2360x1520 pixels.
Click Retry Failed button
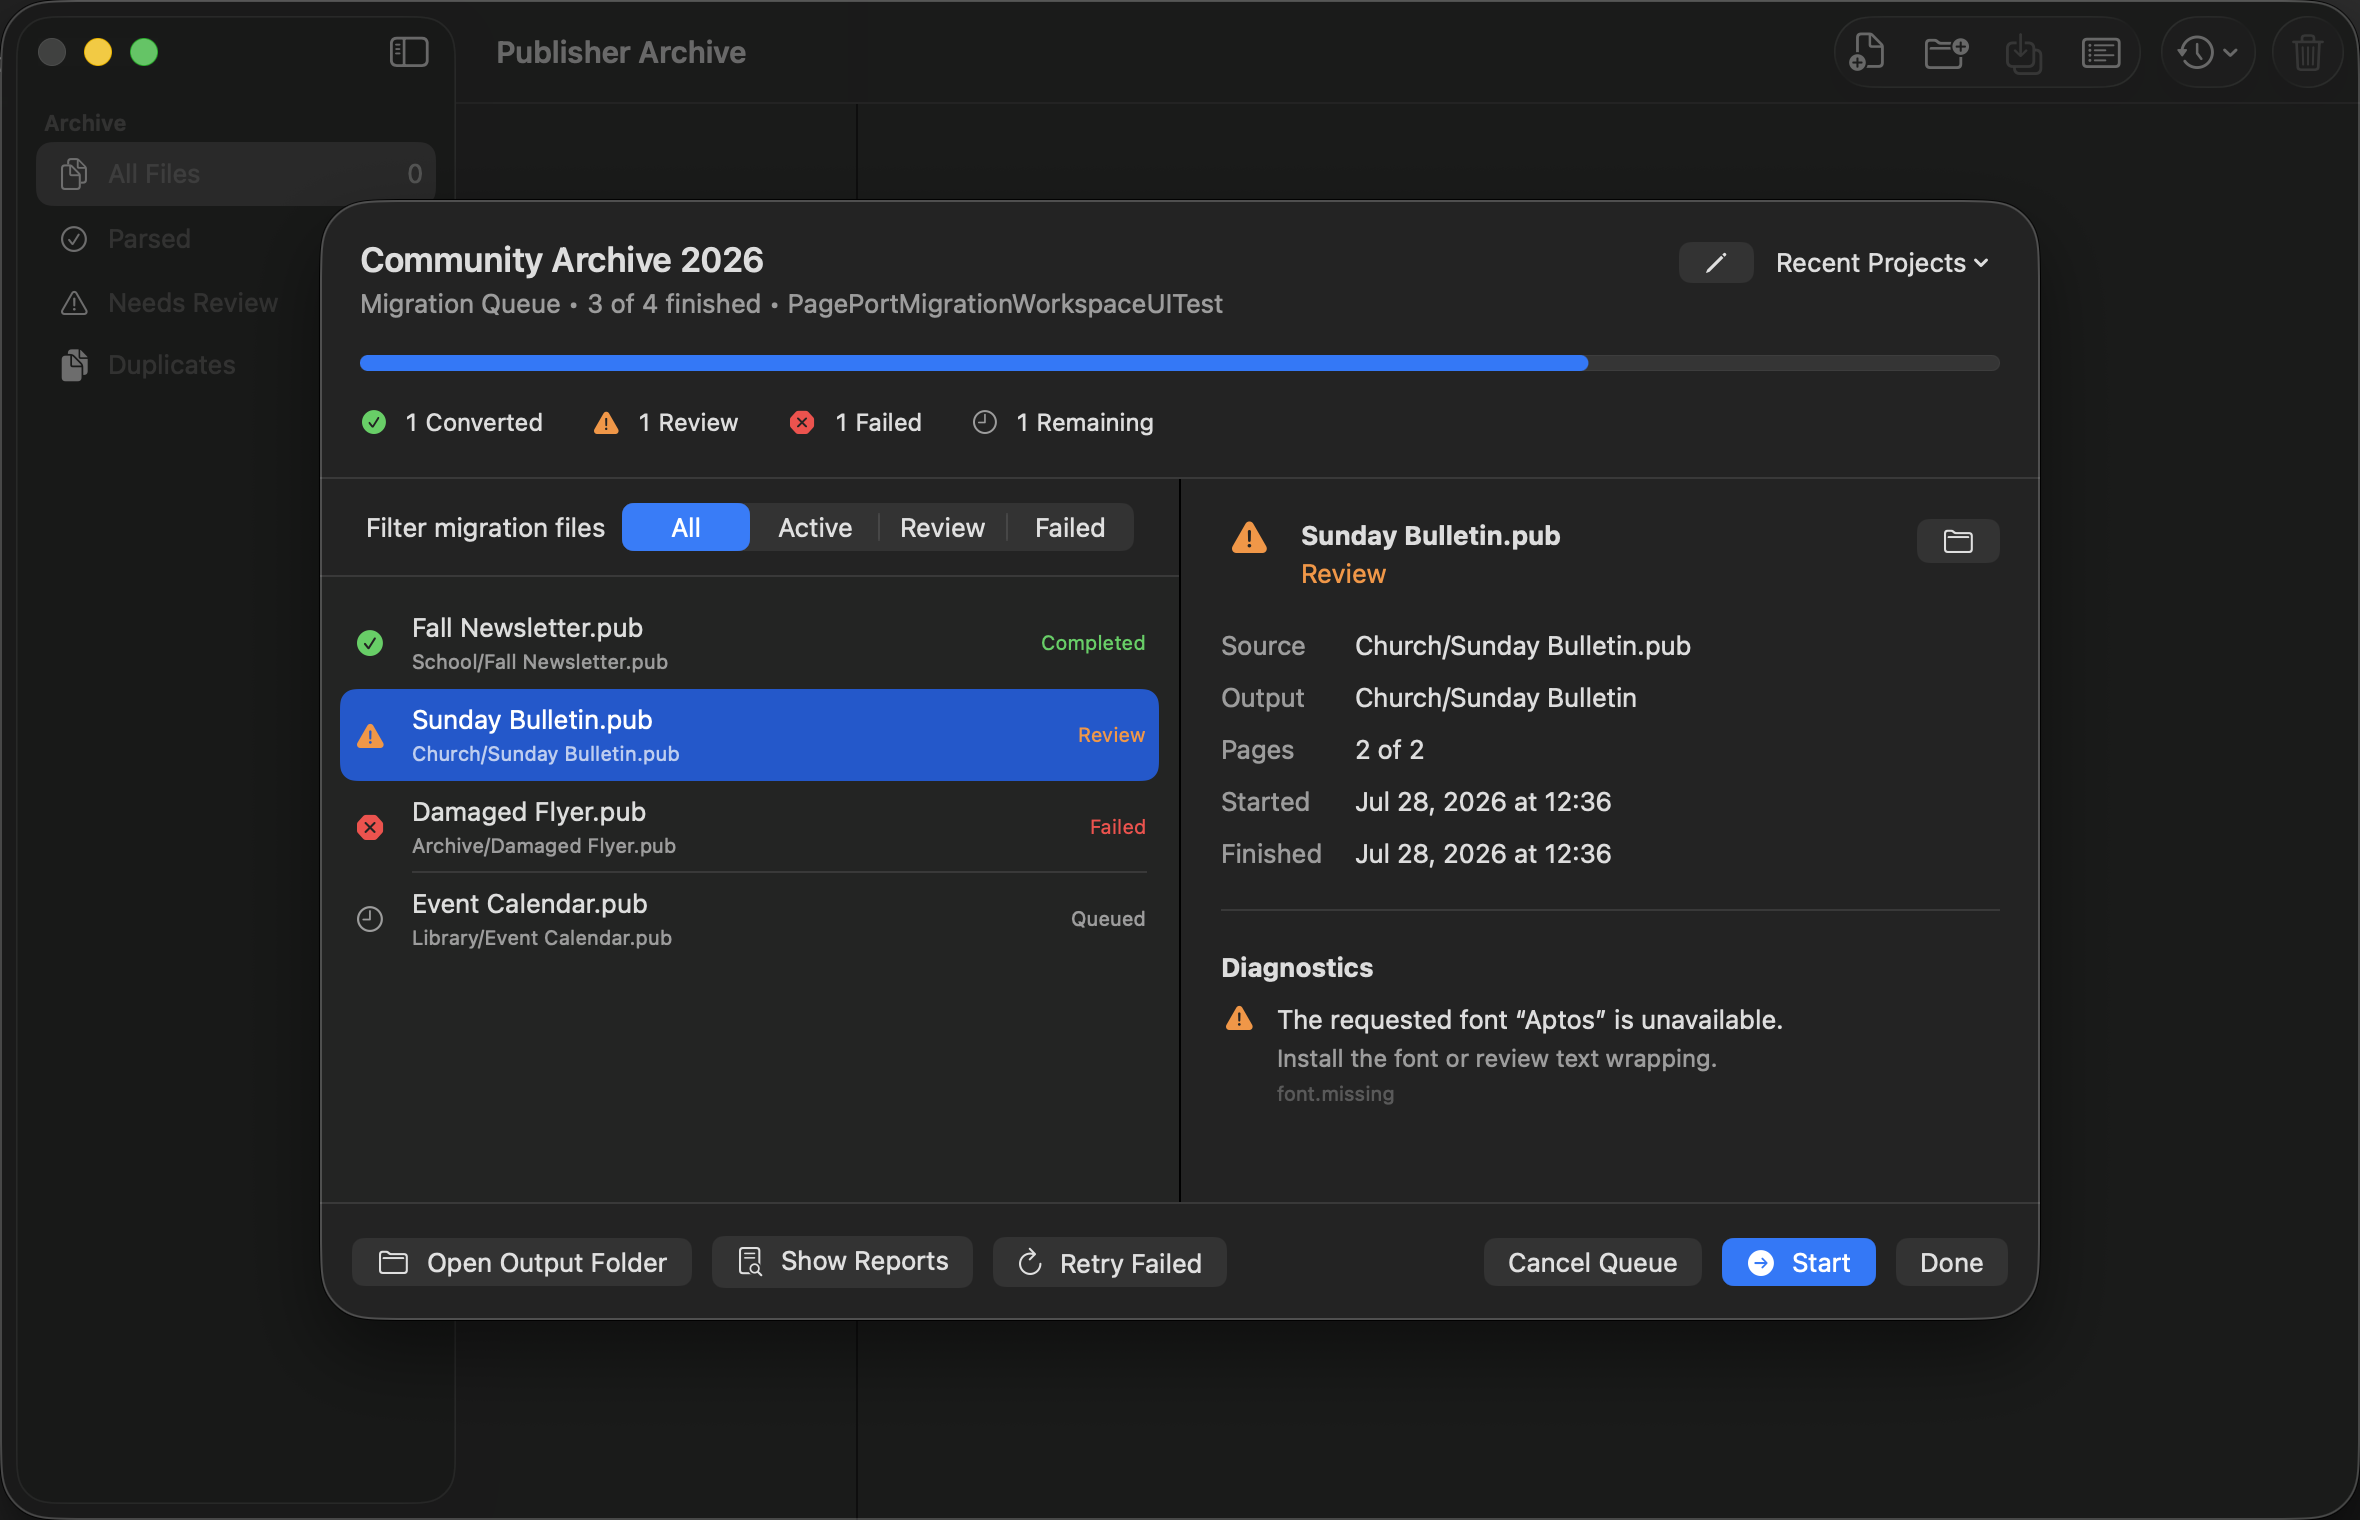click(1110, 1262)
